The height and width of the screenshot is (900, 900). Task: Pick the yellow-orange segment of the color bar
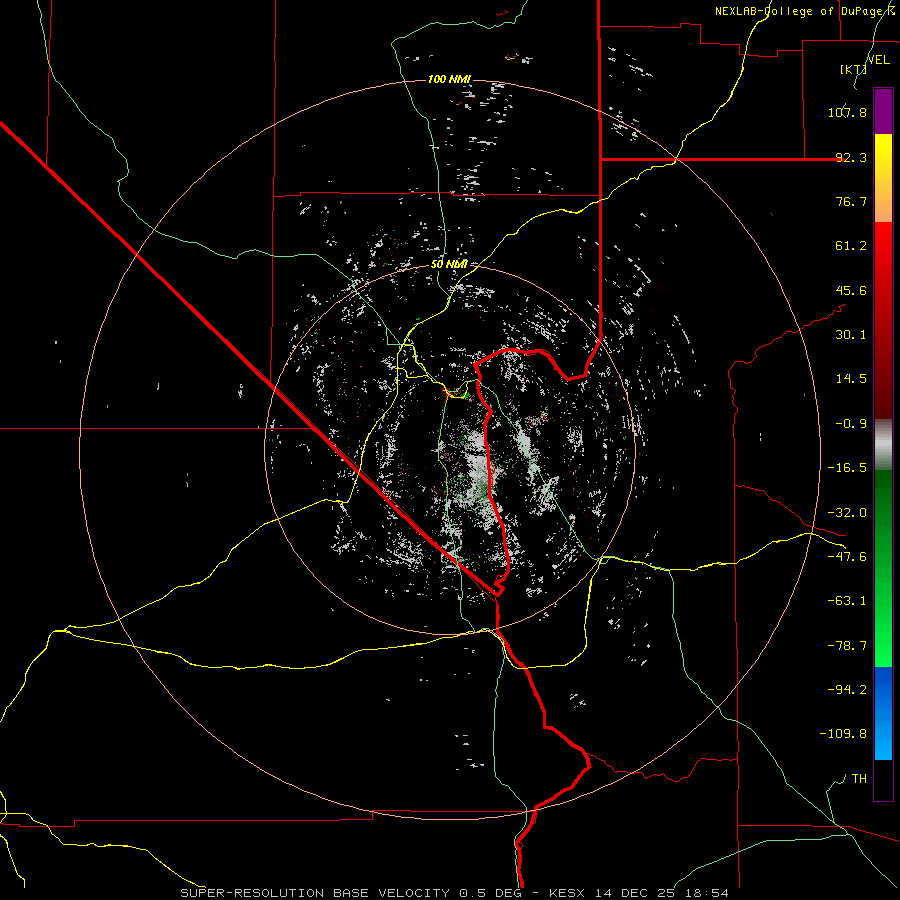pos(883,178)
